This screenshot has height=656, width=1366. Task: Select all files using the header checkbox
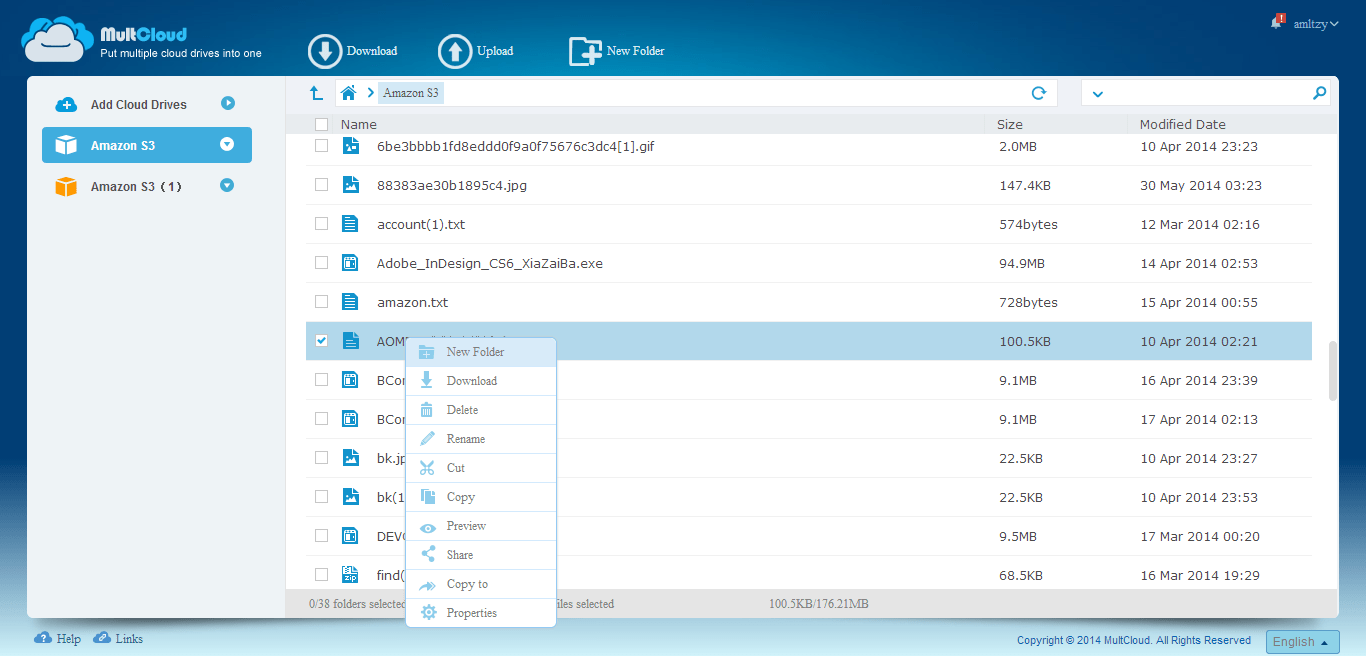(321, 124)
